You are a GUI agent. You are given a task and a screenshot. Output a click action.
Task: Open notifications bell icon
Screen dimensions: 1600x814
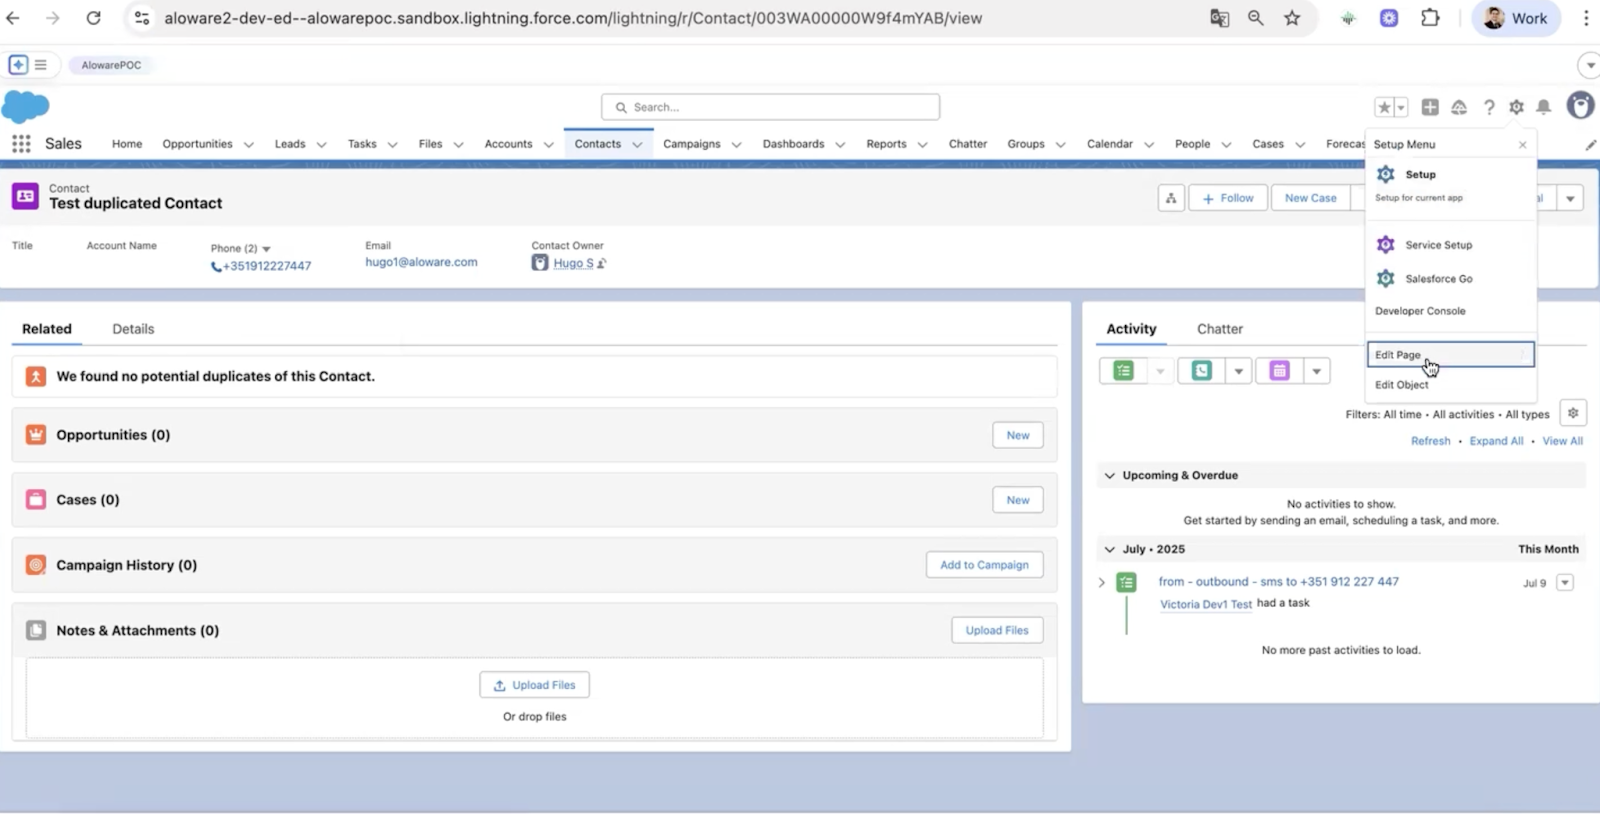click(x=1544, y=107)
